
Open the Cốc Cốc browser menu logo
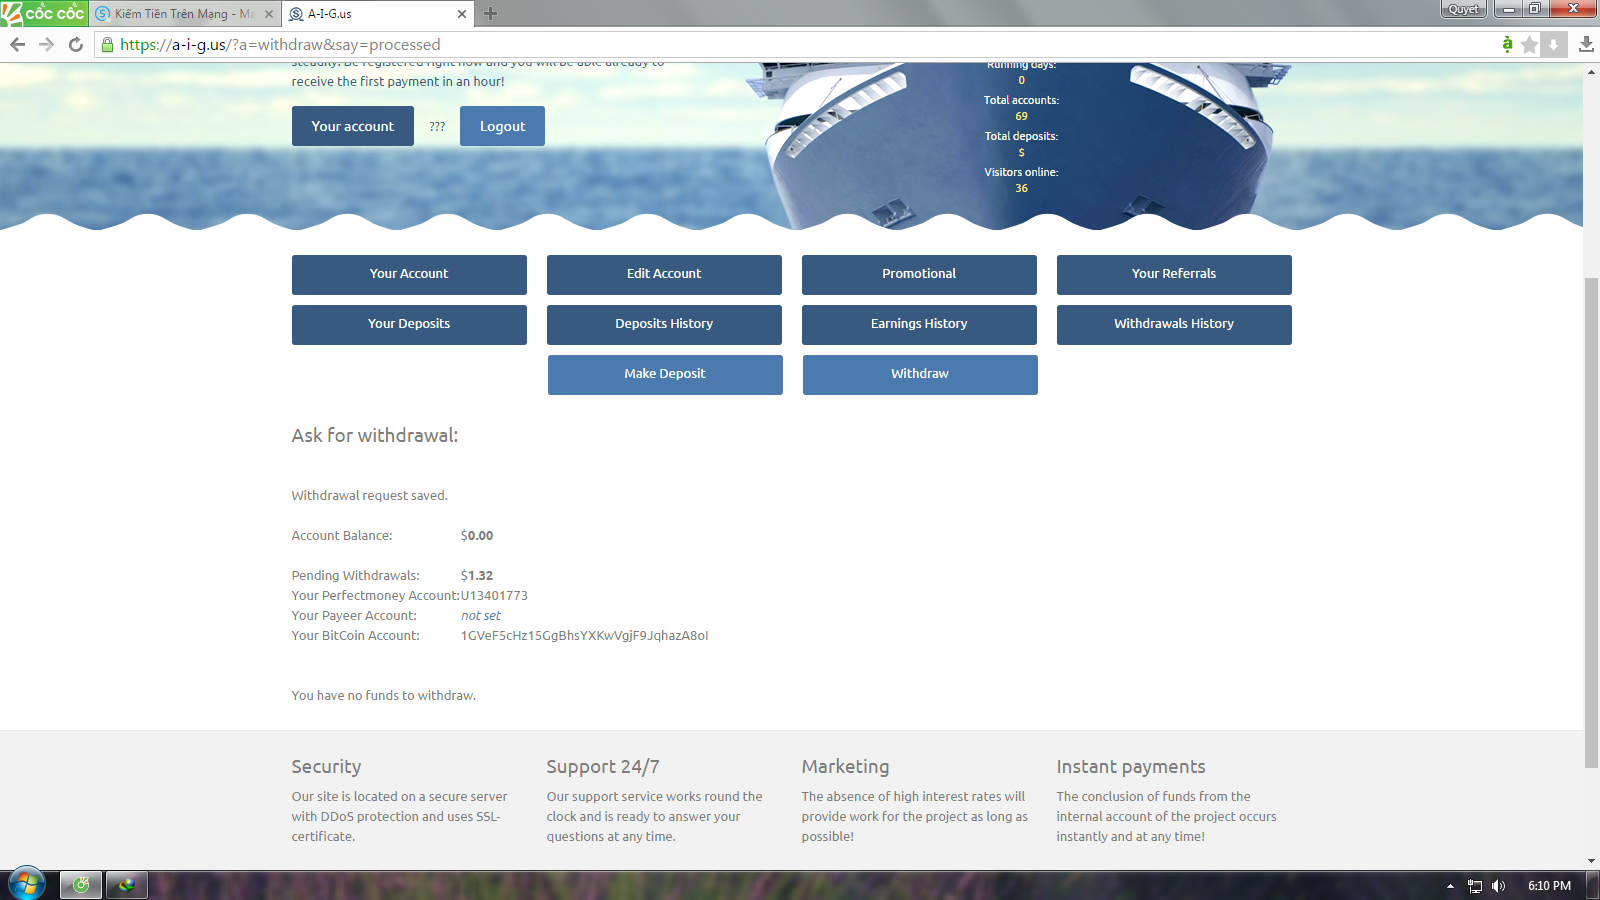[43, 13]
